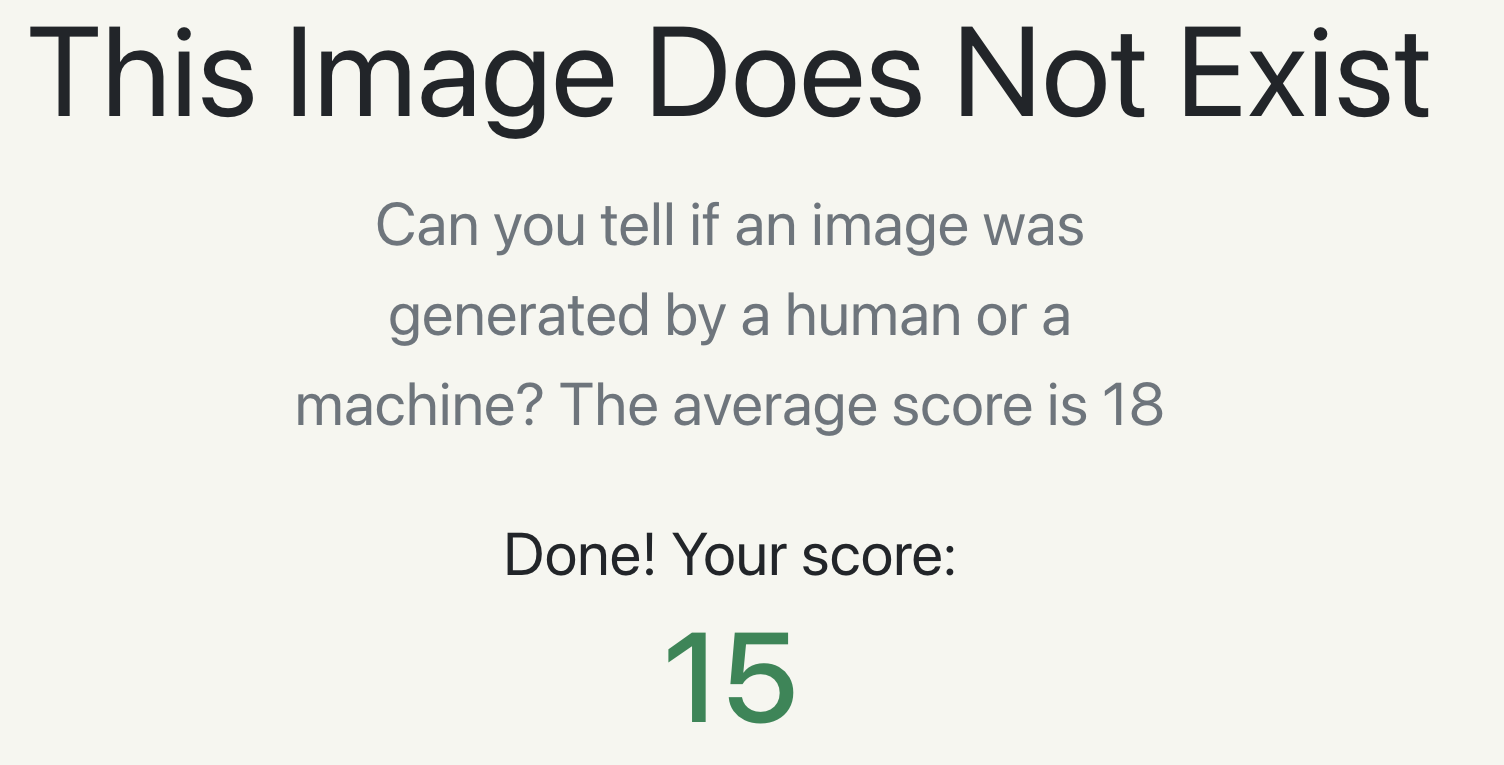Click the "Done! Your score:" label
1504x765 pixels.
pos(730,555)
